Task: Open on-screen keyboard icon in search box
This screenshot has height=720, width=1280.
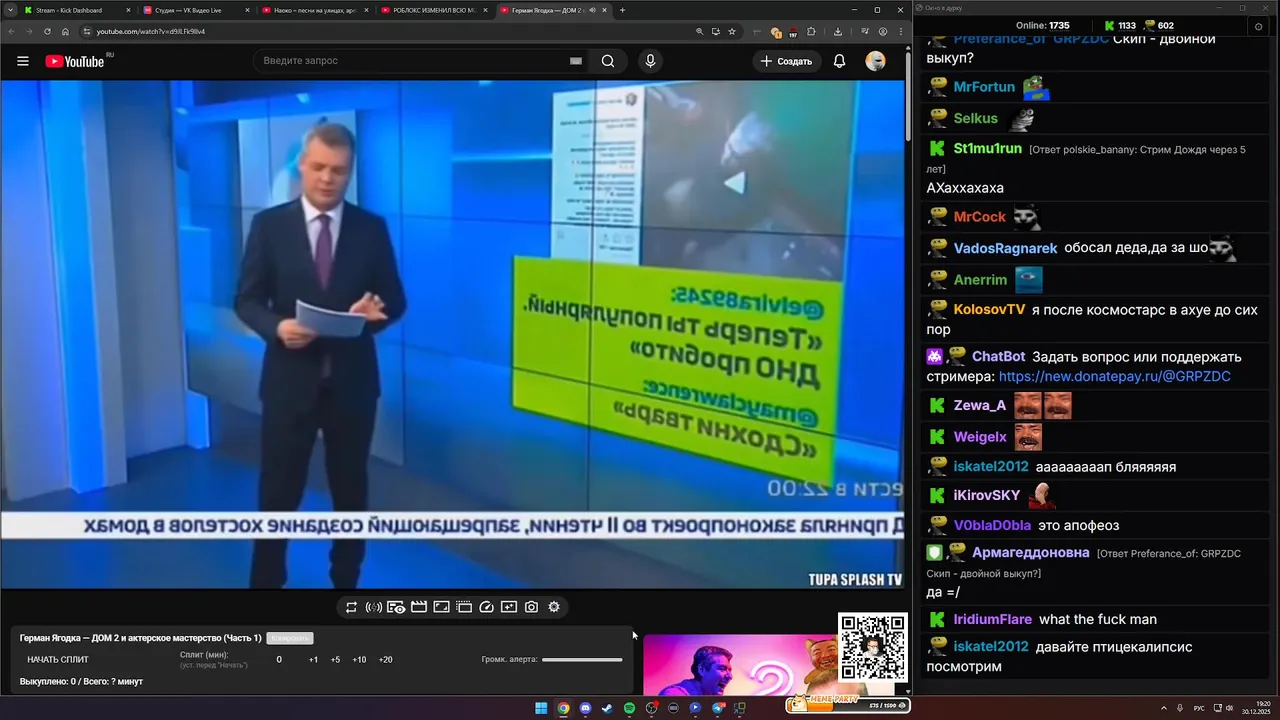Action: point(576,61)
